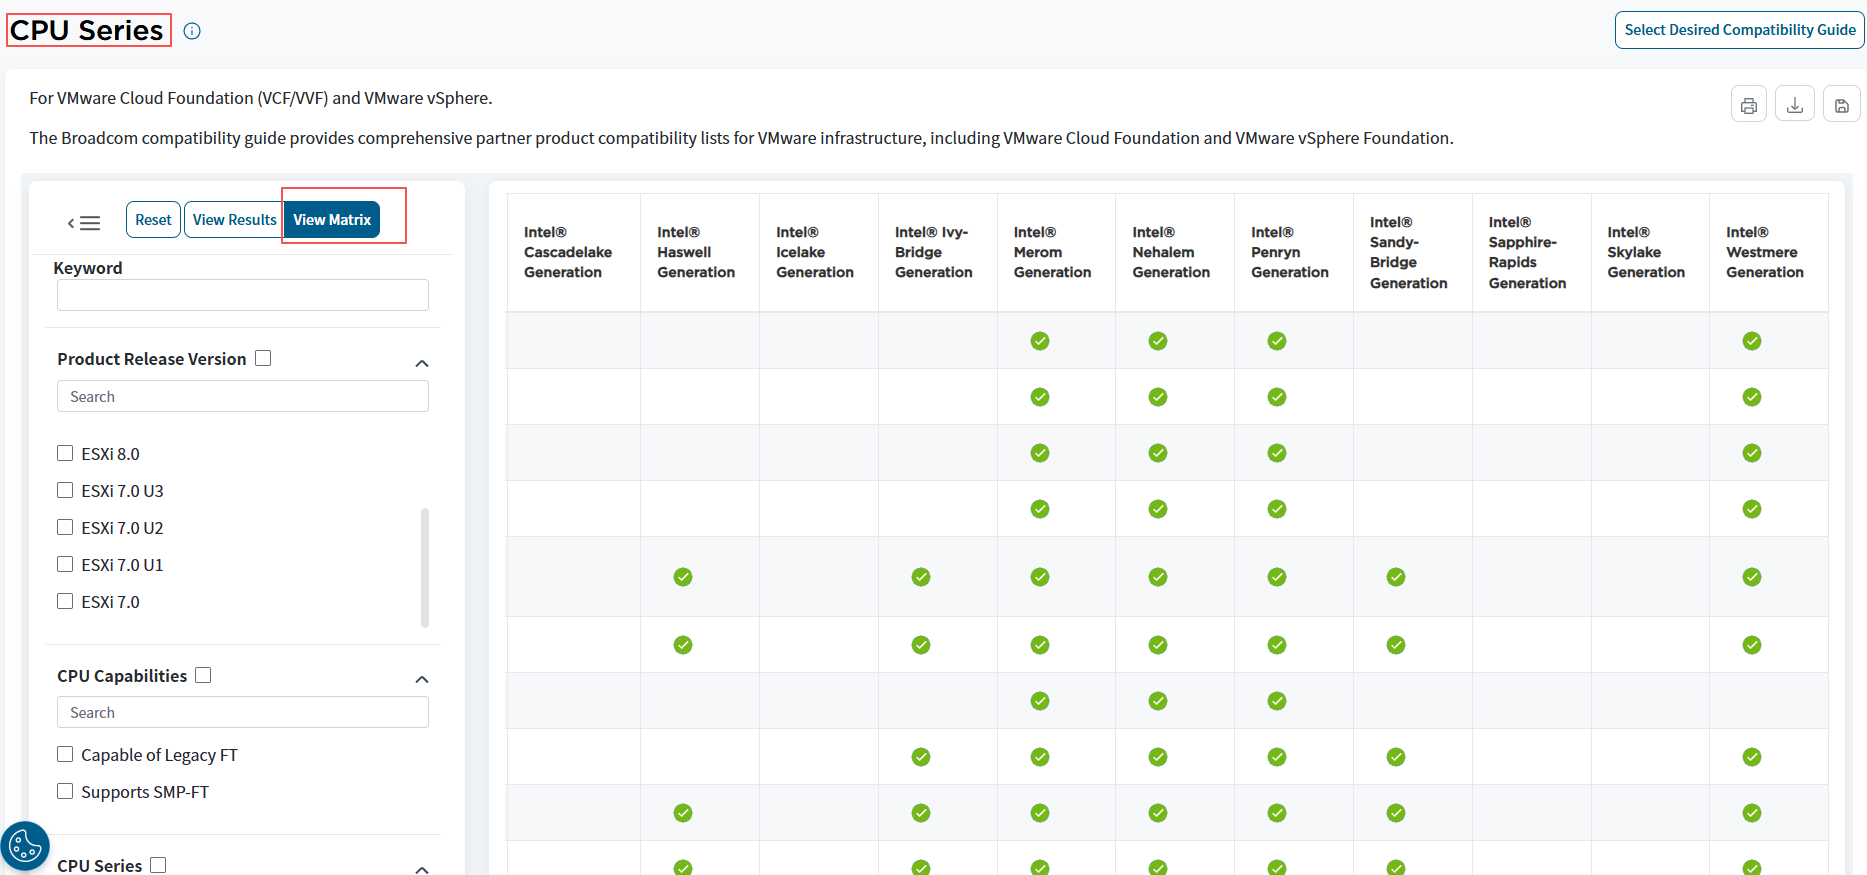Focus the Keyword input field
This screenshot has height=875, width=1867.
coord(243,295)
